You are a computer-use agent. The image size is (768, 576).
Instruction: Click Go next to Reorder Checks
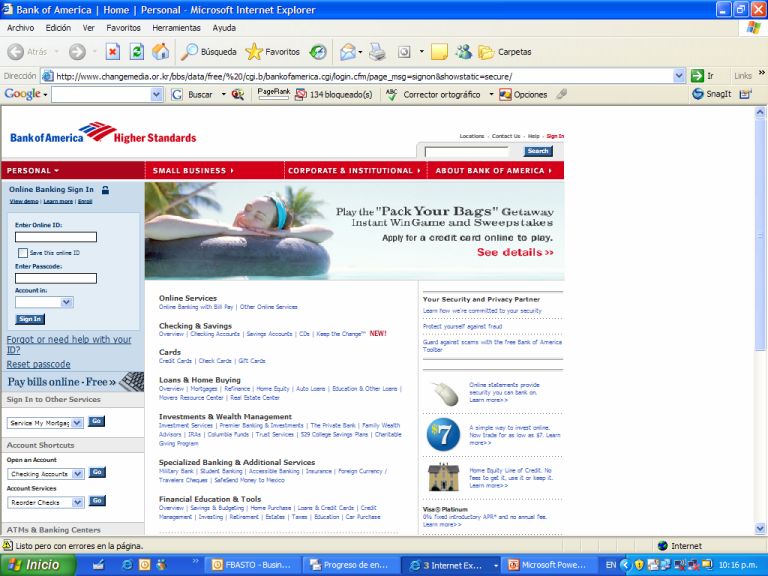click(x=97, y=501)
